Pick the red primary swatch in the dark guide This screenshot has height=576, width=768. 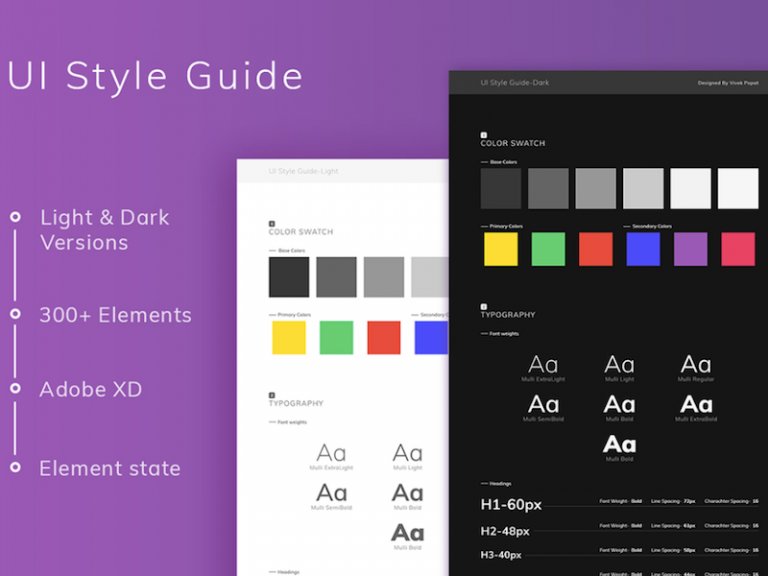coord(596,249)
